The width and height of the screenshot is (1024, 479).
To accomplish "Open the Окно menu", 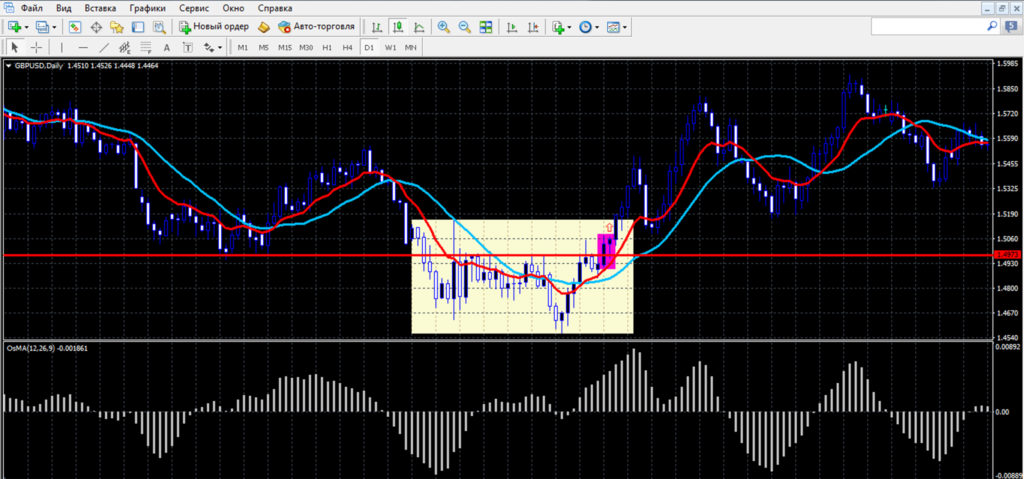I will tap(233, 8).
